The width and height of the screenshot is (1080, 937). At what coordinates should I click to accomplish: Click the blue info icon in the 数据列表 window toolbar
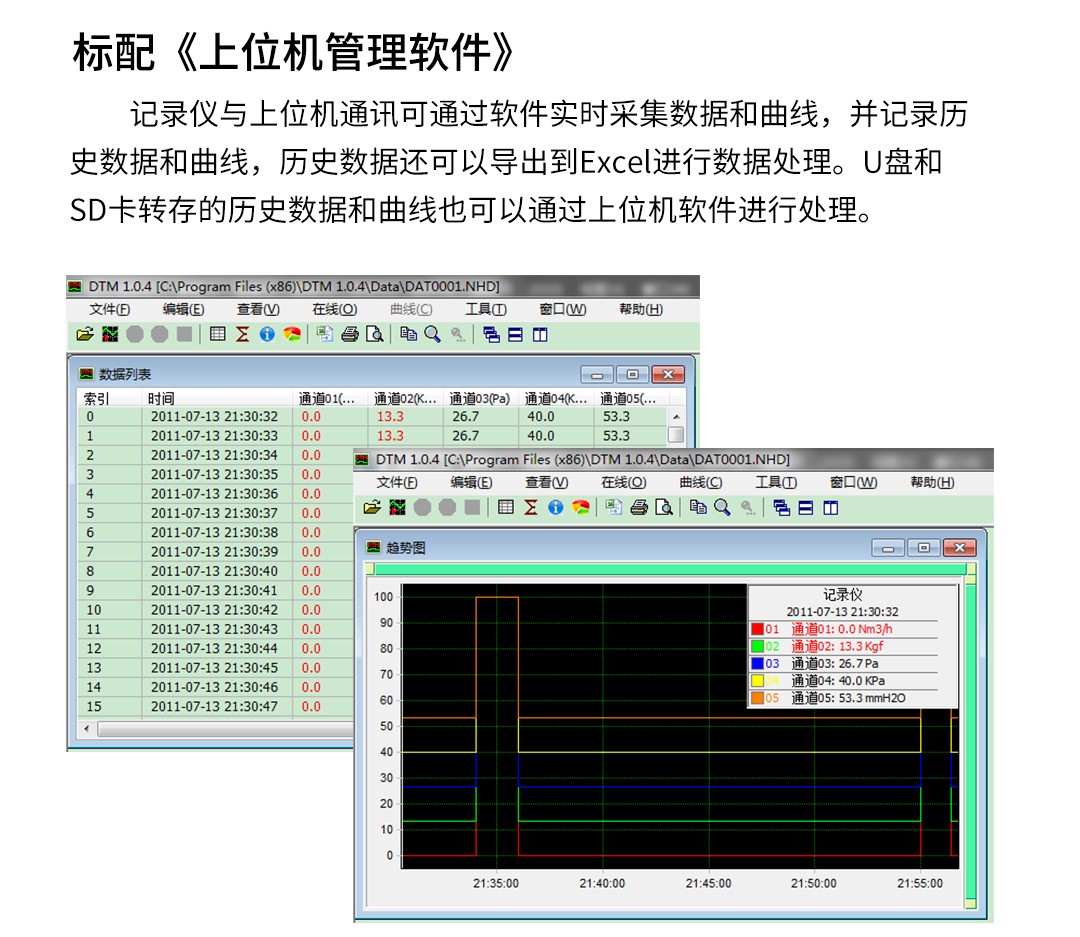[x=267, y=335]
